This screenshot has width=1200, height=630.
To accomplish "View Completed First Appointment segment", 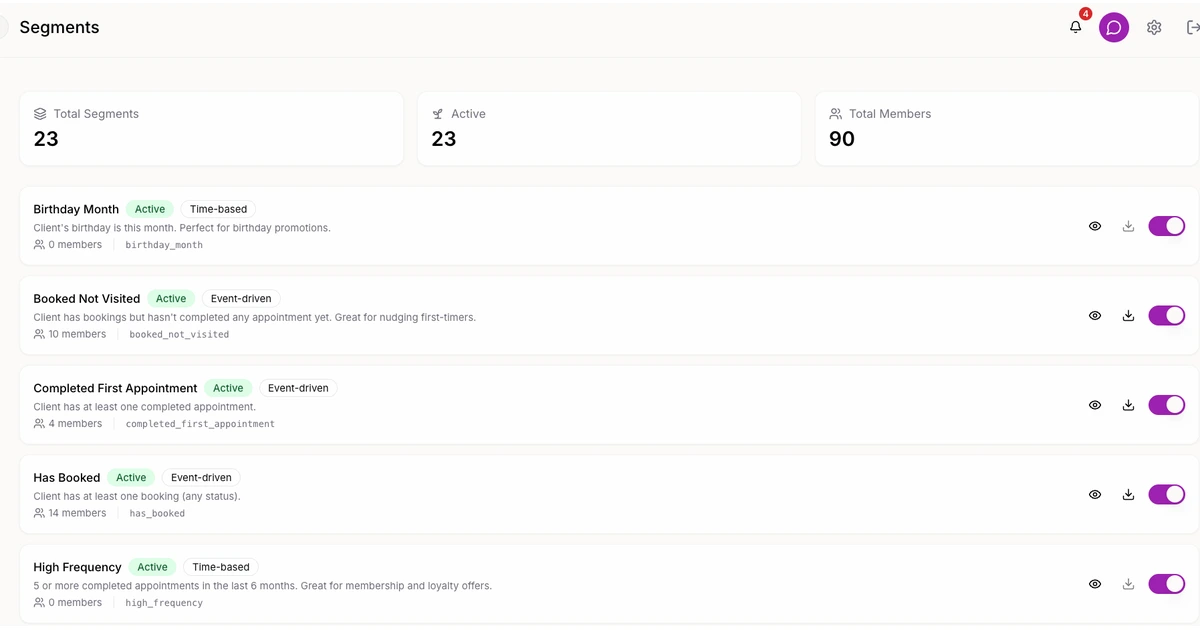I will pos(1095,405).
